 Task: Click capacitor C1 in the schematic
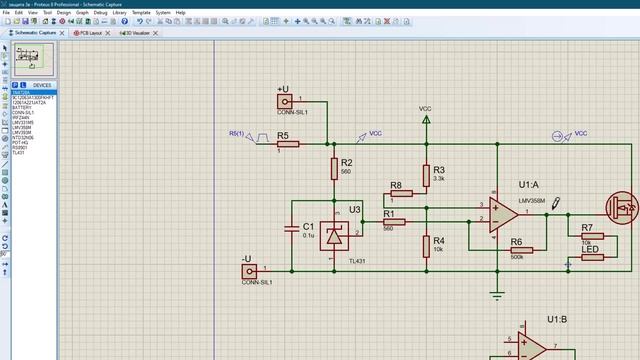click(291, 229)
